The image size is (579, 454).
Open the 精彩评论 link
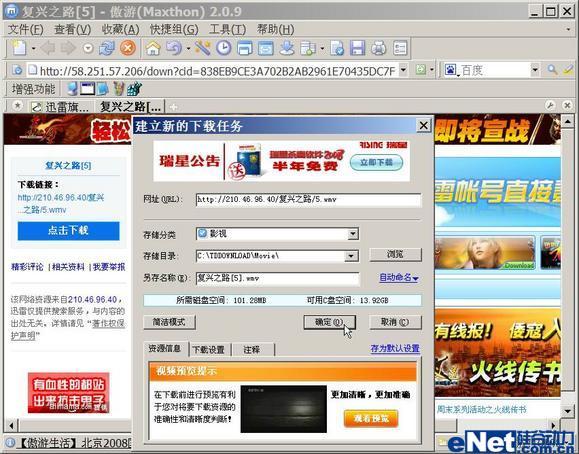27,267
